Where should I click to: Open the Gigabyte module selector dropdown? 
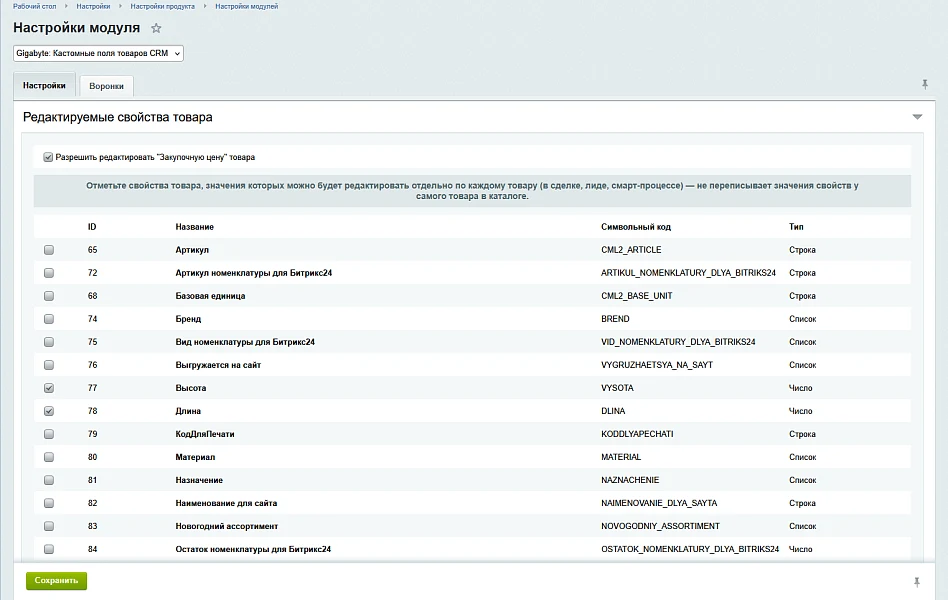(x=98, y=53)
